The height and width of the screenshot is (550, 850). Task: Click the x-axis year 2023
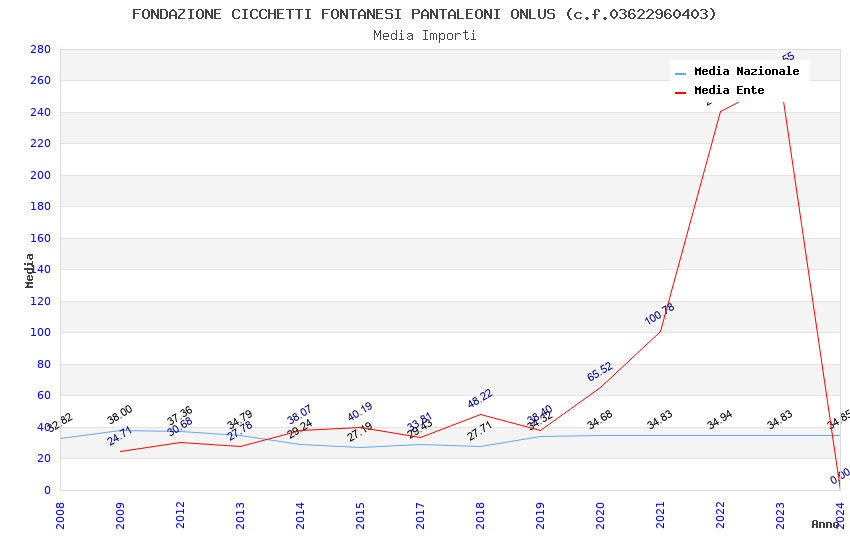(780, 515)
